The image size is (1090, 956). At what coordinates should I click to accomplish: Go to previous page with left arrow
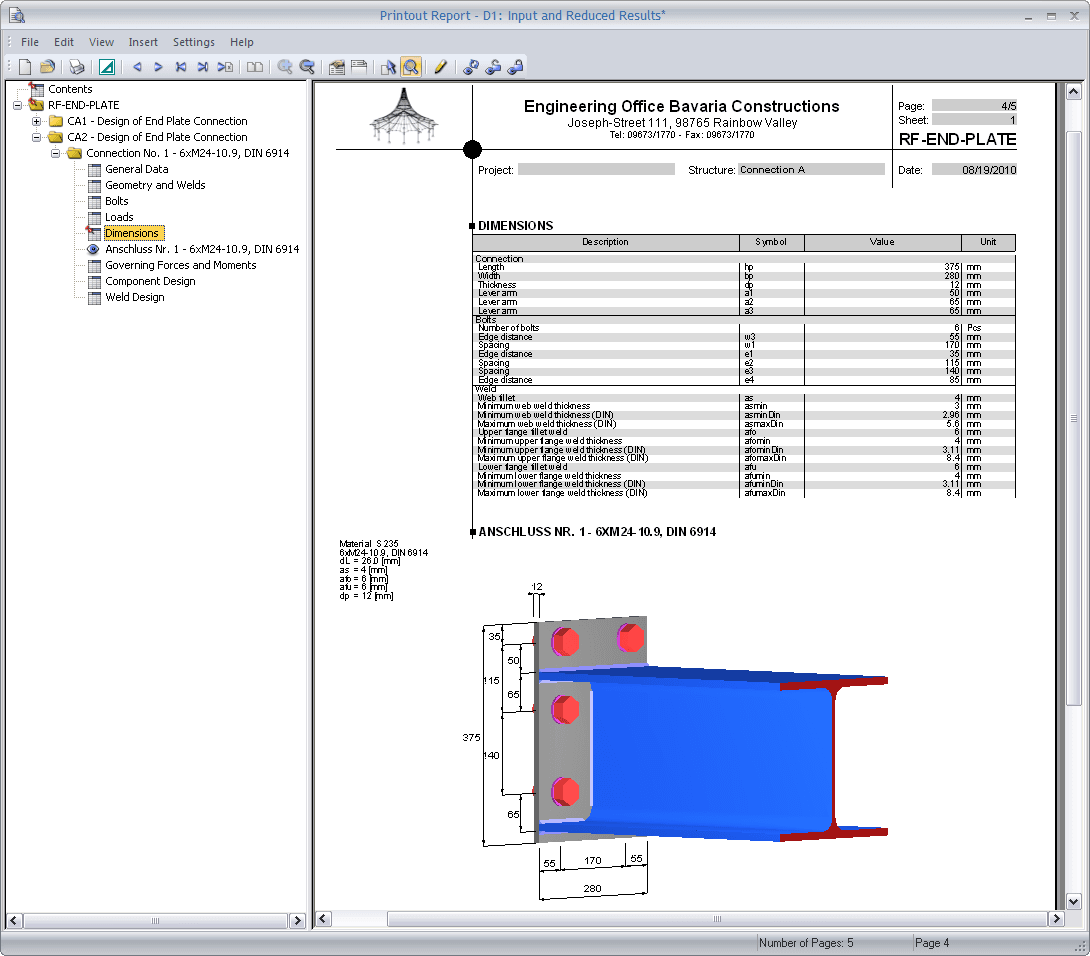138,67
